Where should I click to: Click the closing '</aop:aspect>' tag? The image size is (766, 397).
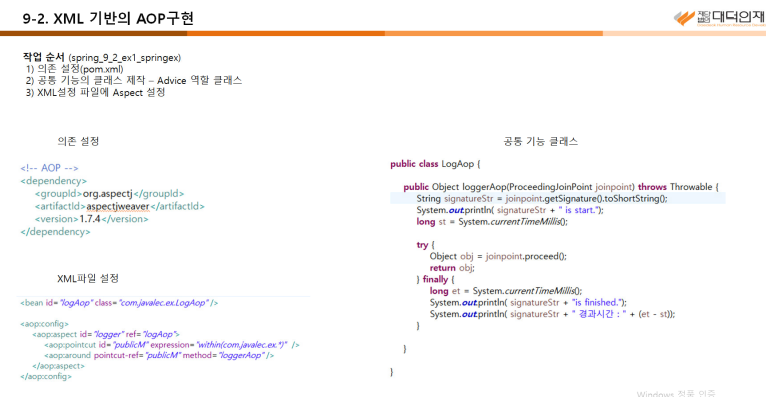(59, 366)
